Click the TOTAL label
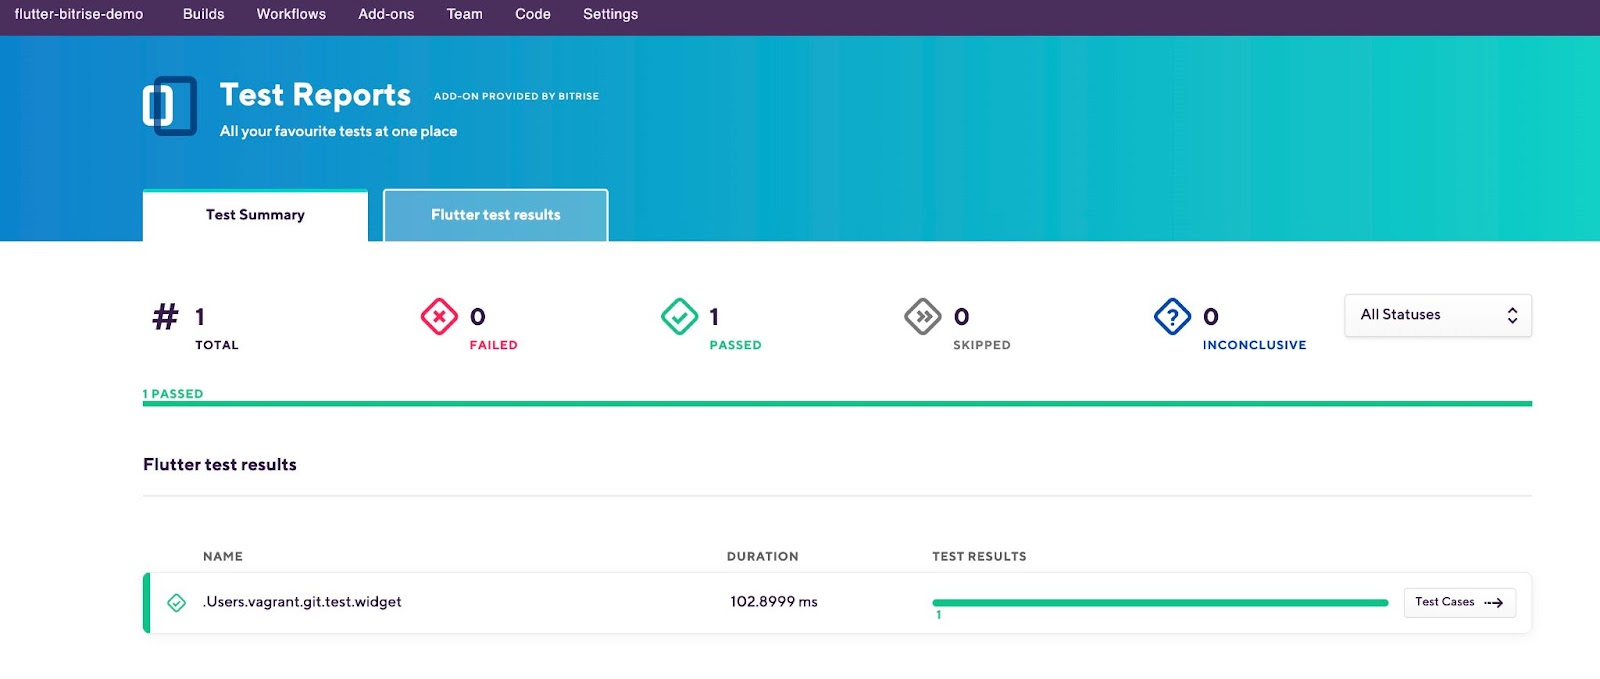The width and height of the screenshot is (1600, 679). [x=217, y=345]
